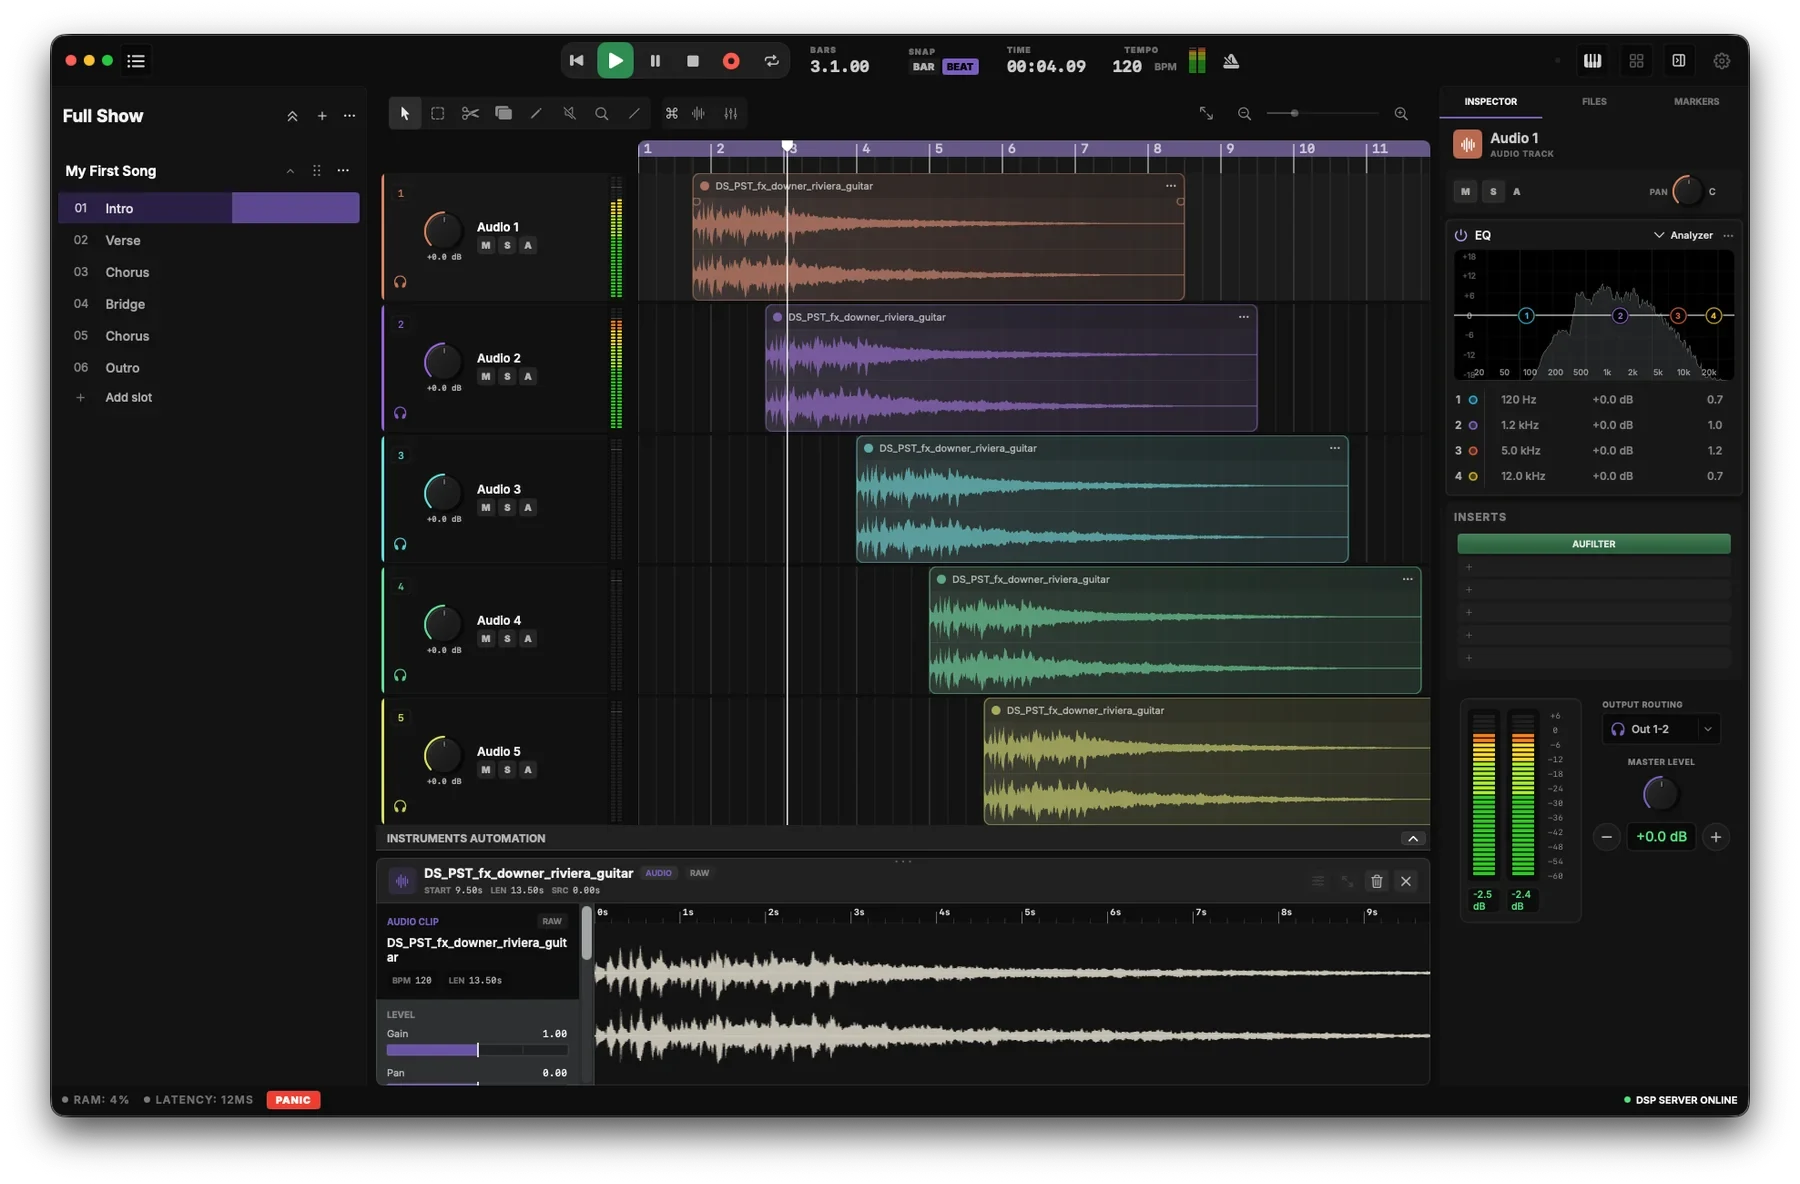
Task: Collapse My First Song section
Action: coord(290,171)
